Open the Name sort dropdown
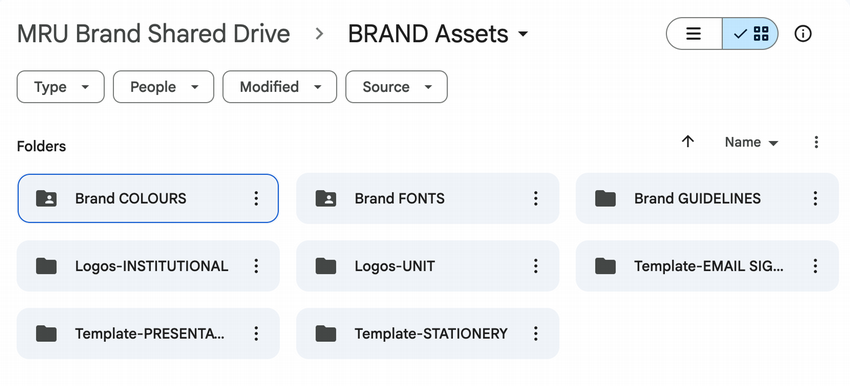Image resolution: width=850 pixels, height=386 pixels. (751, 142)
